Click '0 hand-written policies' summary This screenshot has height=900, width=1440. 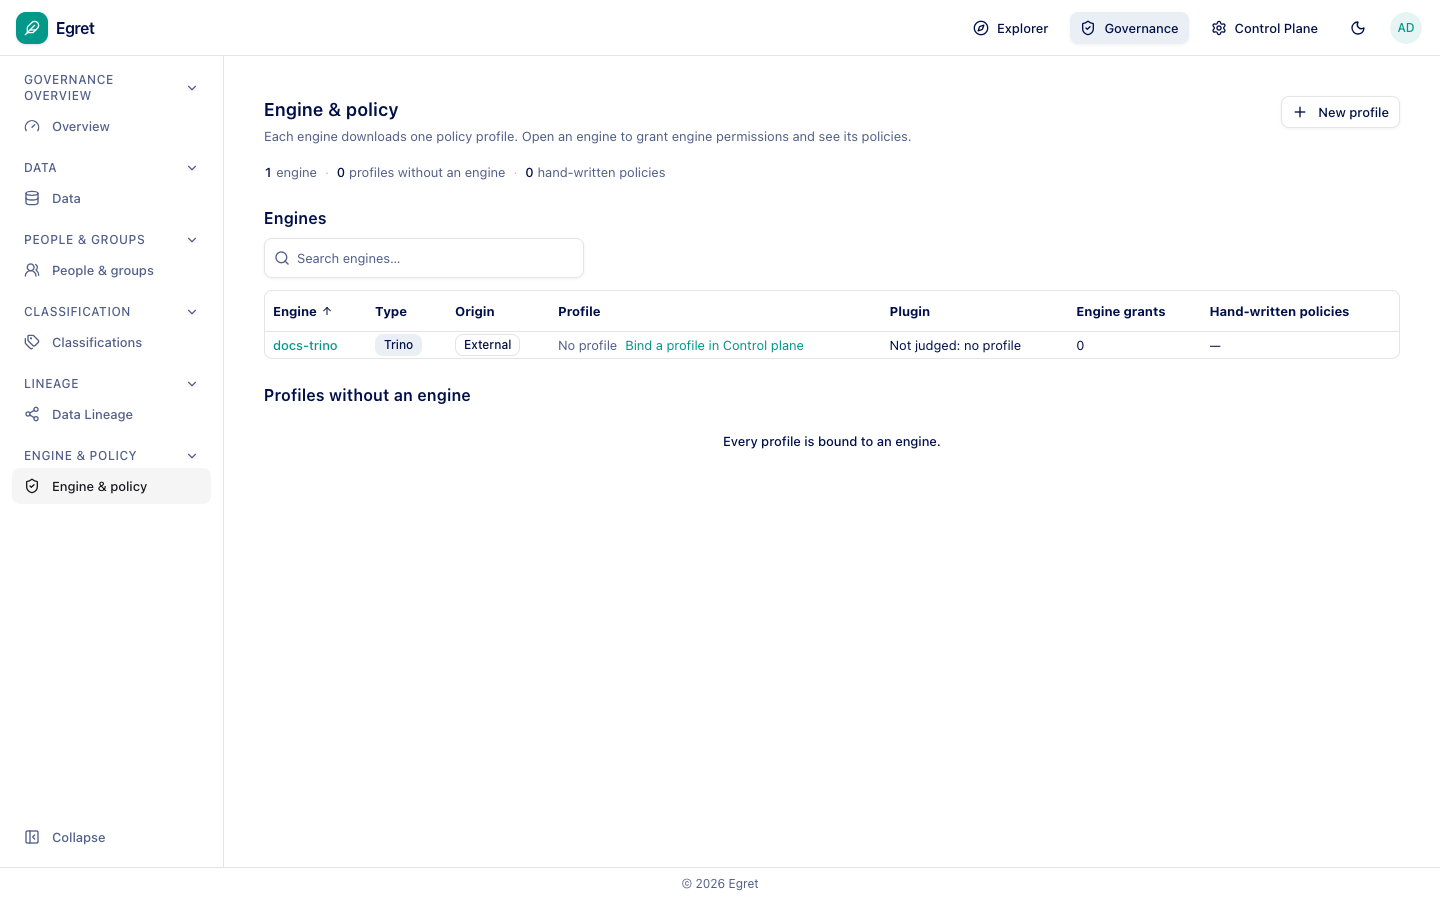[595, 173]
